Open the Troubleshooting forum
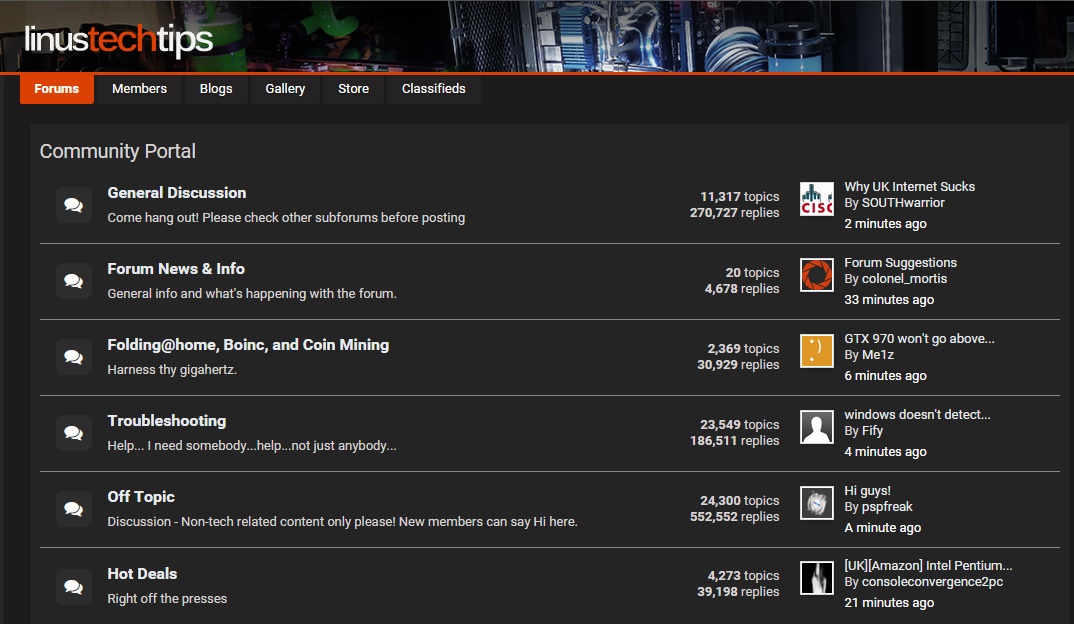The height and width of the screenshot is (624, 1074). pos(166,421)
